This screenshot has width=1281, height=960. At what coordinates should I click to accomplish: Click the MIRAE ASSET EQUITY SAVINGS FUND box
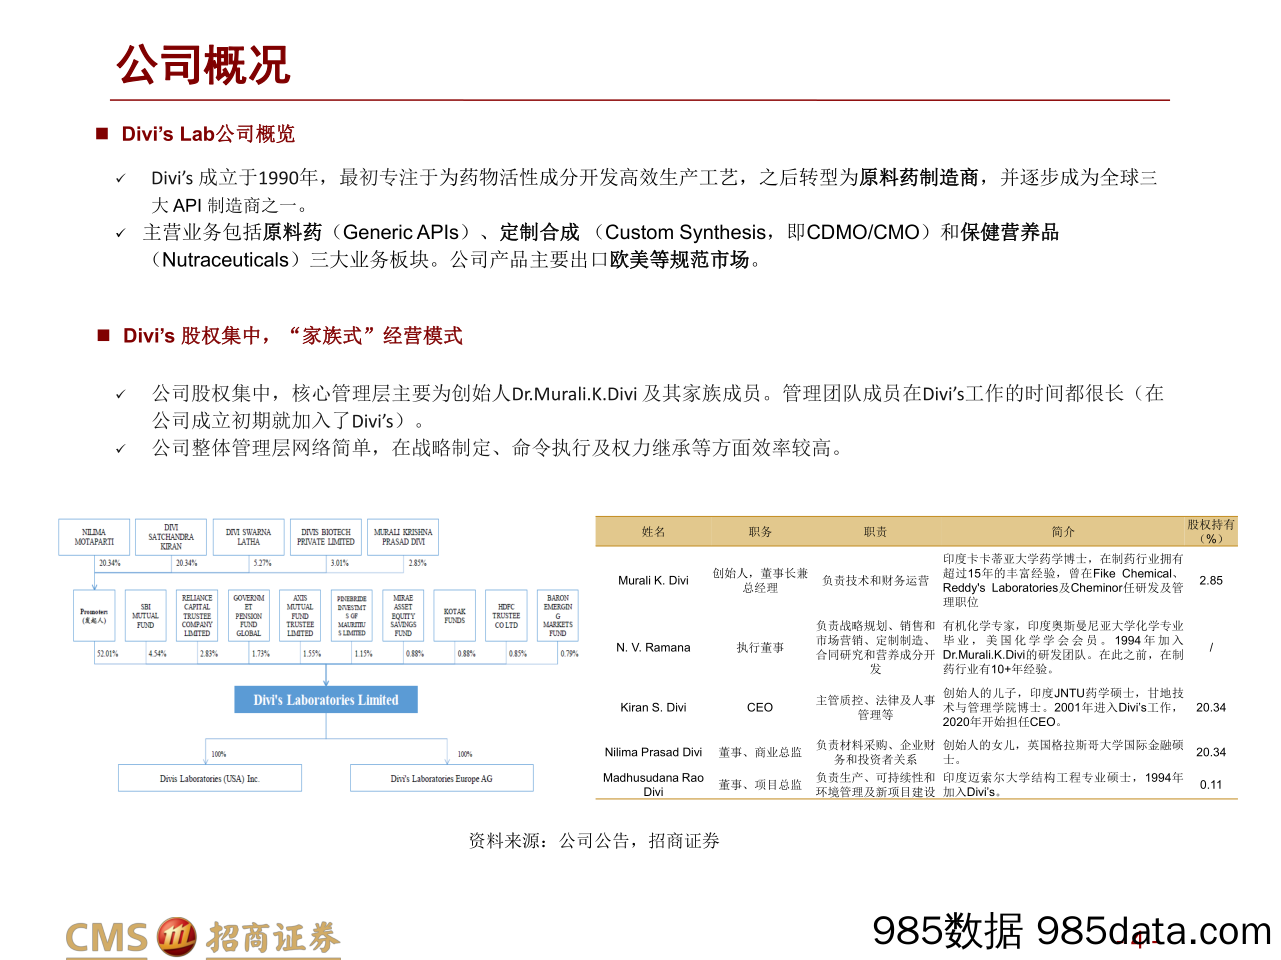click(403, 616)
